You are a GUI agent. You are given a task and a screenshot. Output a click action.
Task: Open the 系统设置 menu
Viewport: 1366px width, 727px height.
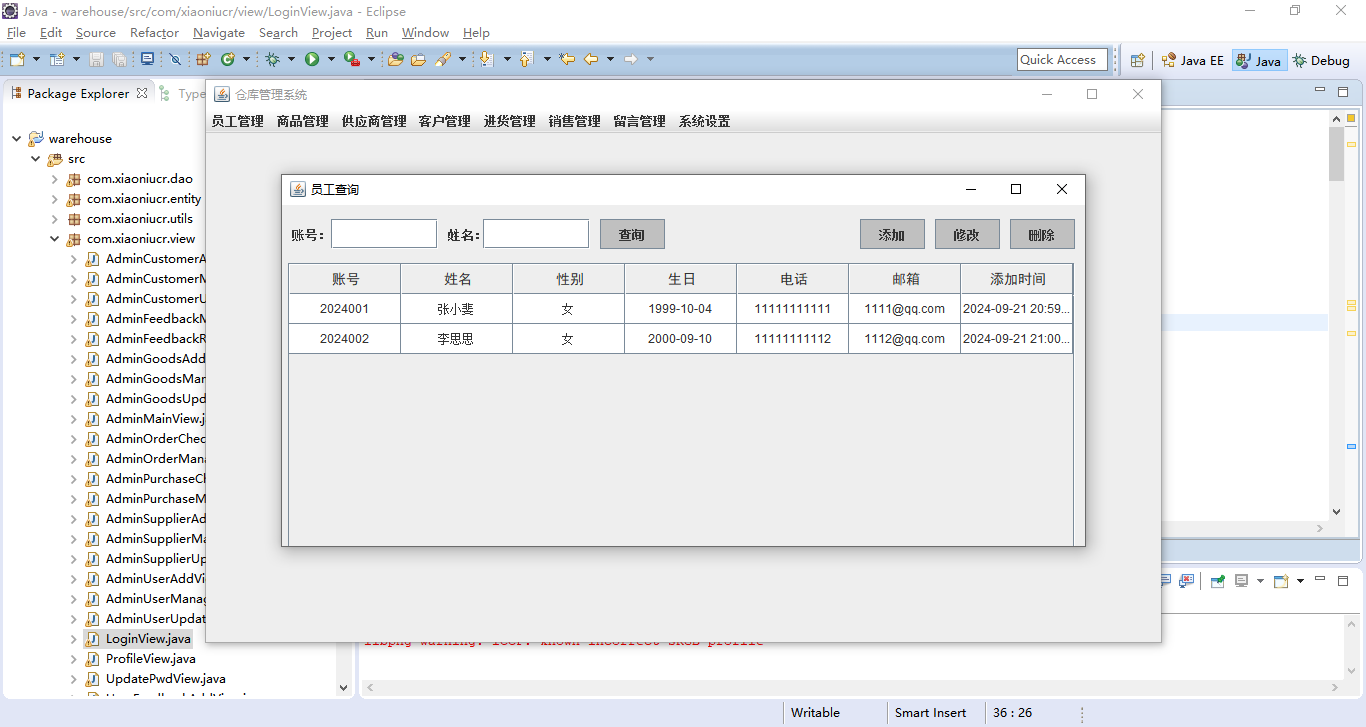coord(704,122)
